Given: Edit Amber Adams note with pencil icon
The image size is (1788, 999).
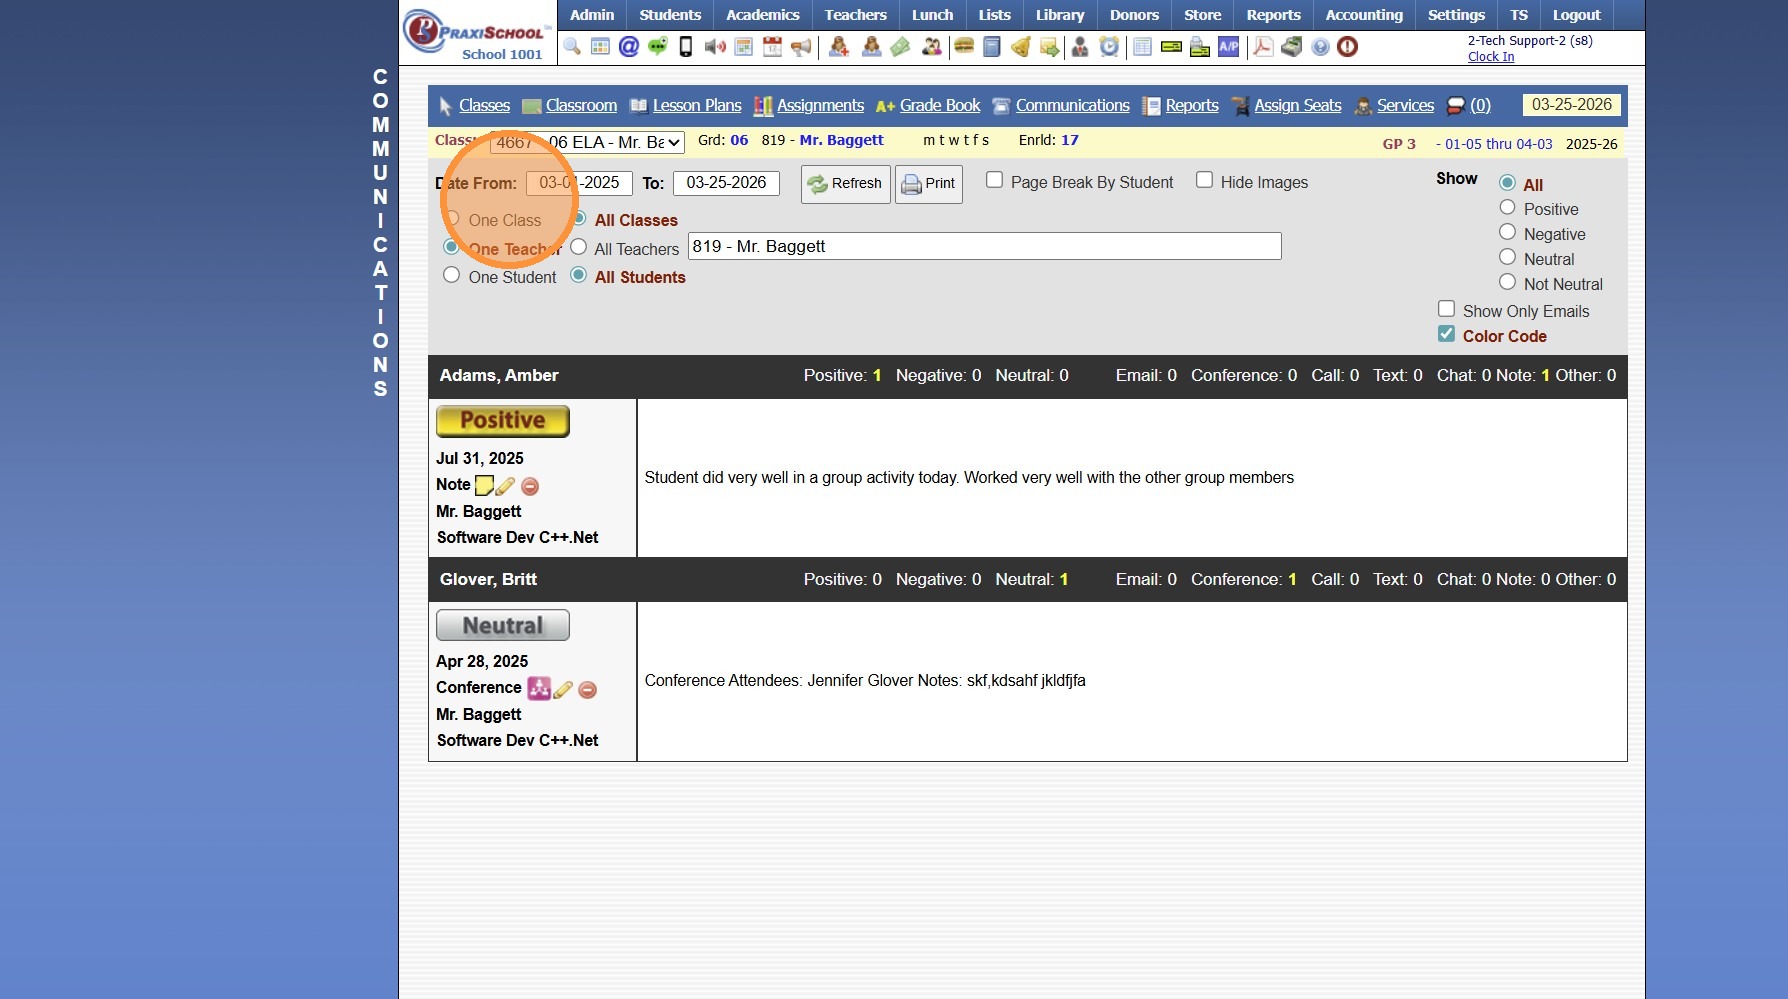Looking at the screenshot, I should 505,486.
